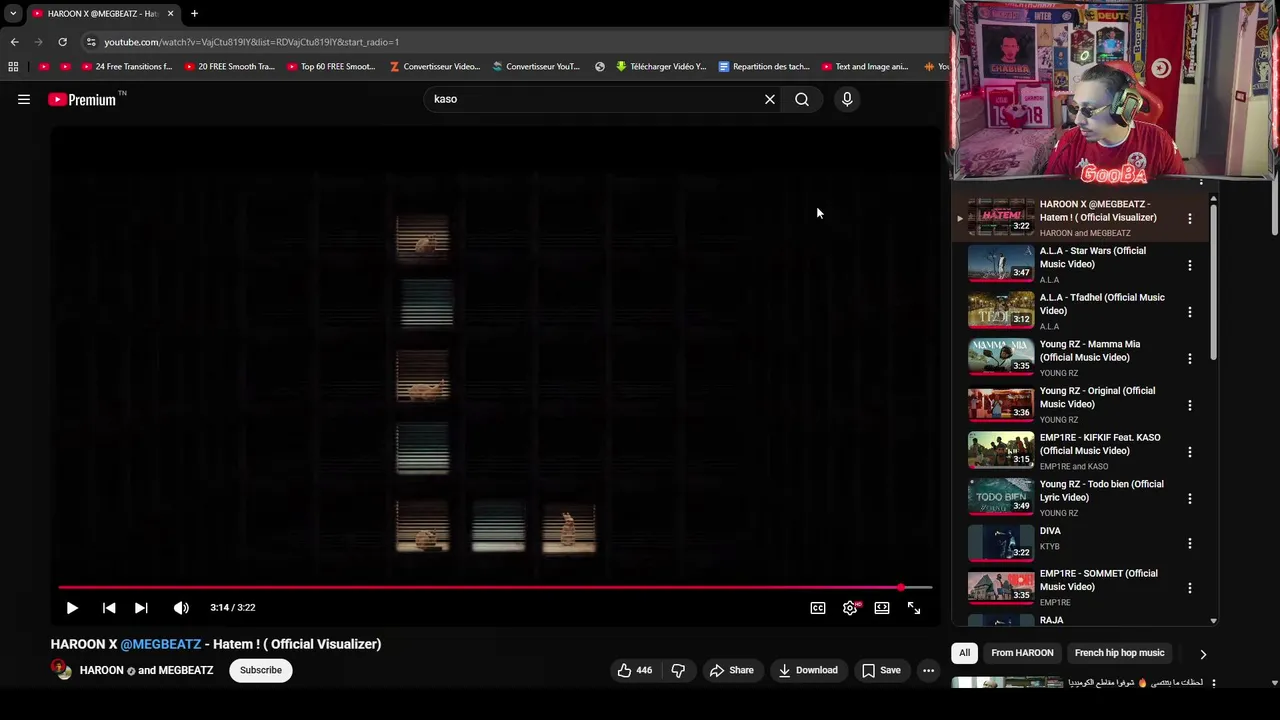The image size is (1280, 720).
Task: Play A.L.A - Tfadhel Official Music Video
Action: 1001,310
